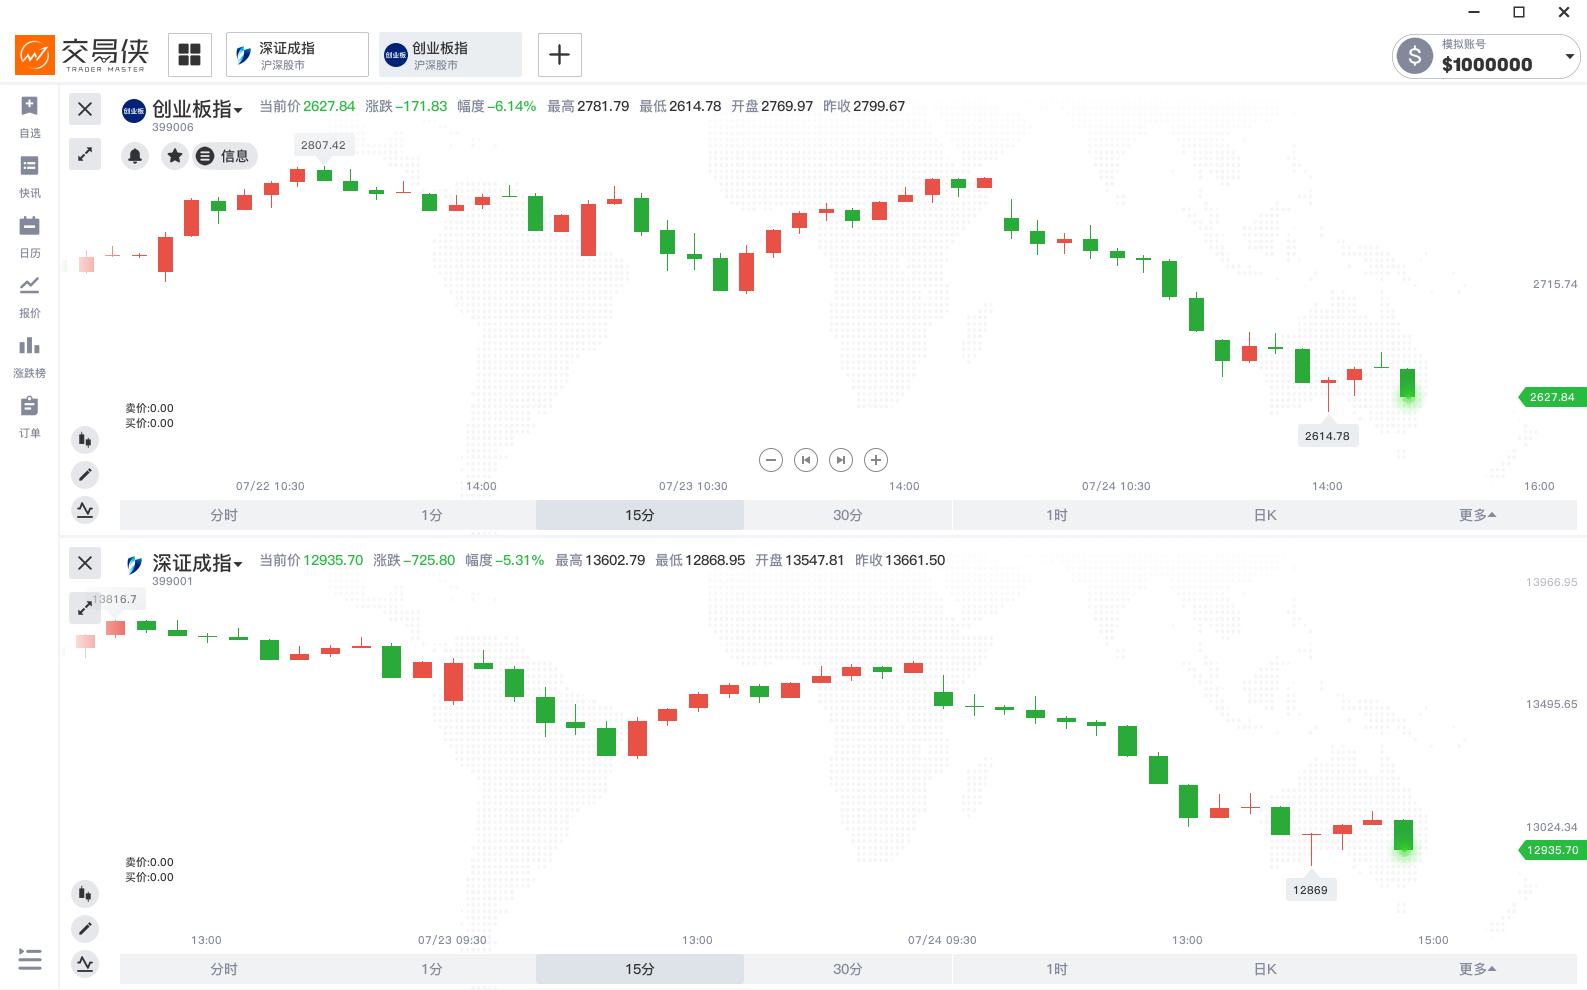Select the pencil drawing tool in 创业板指 chart
1587x990 pixels.
coord(85,475)
